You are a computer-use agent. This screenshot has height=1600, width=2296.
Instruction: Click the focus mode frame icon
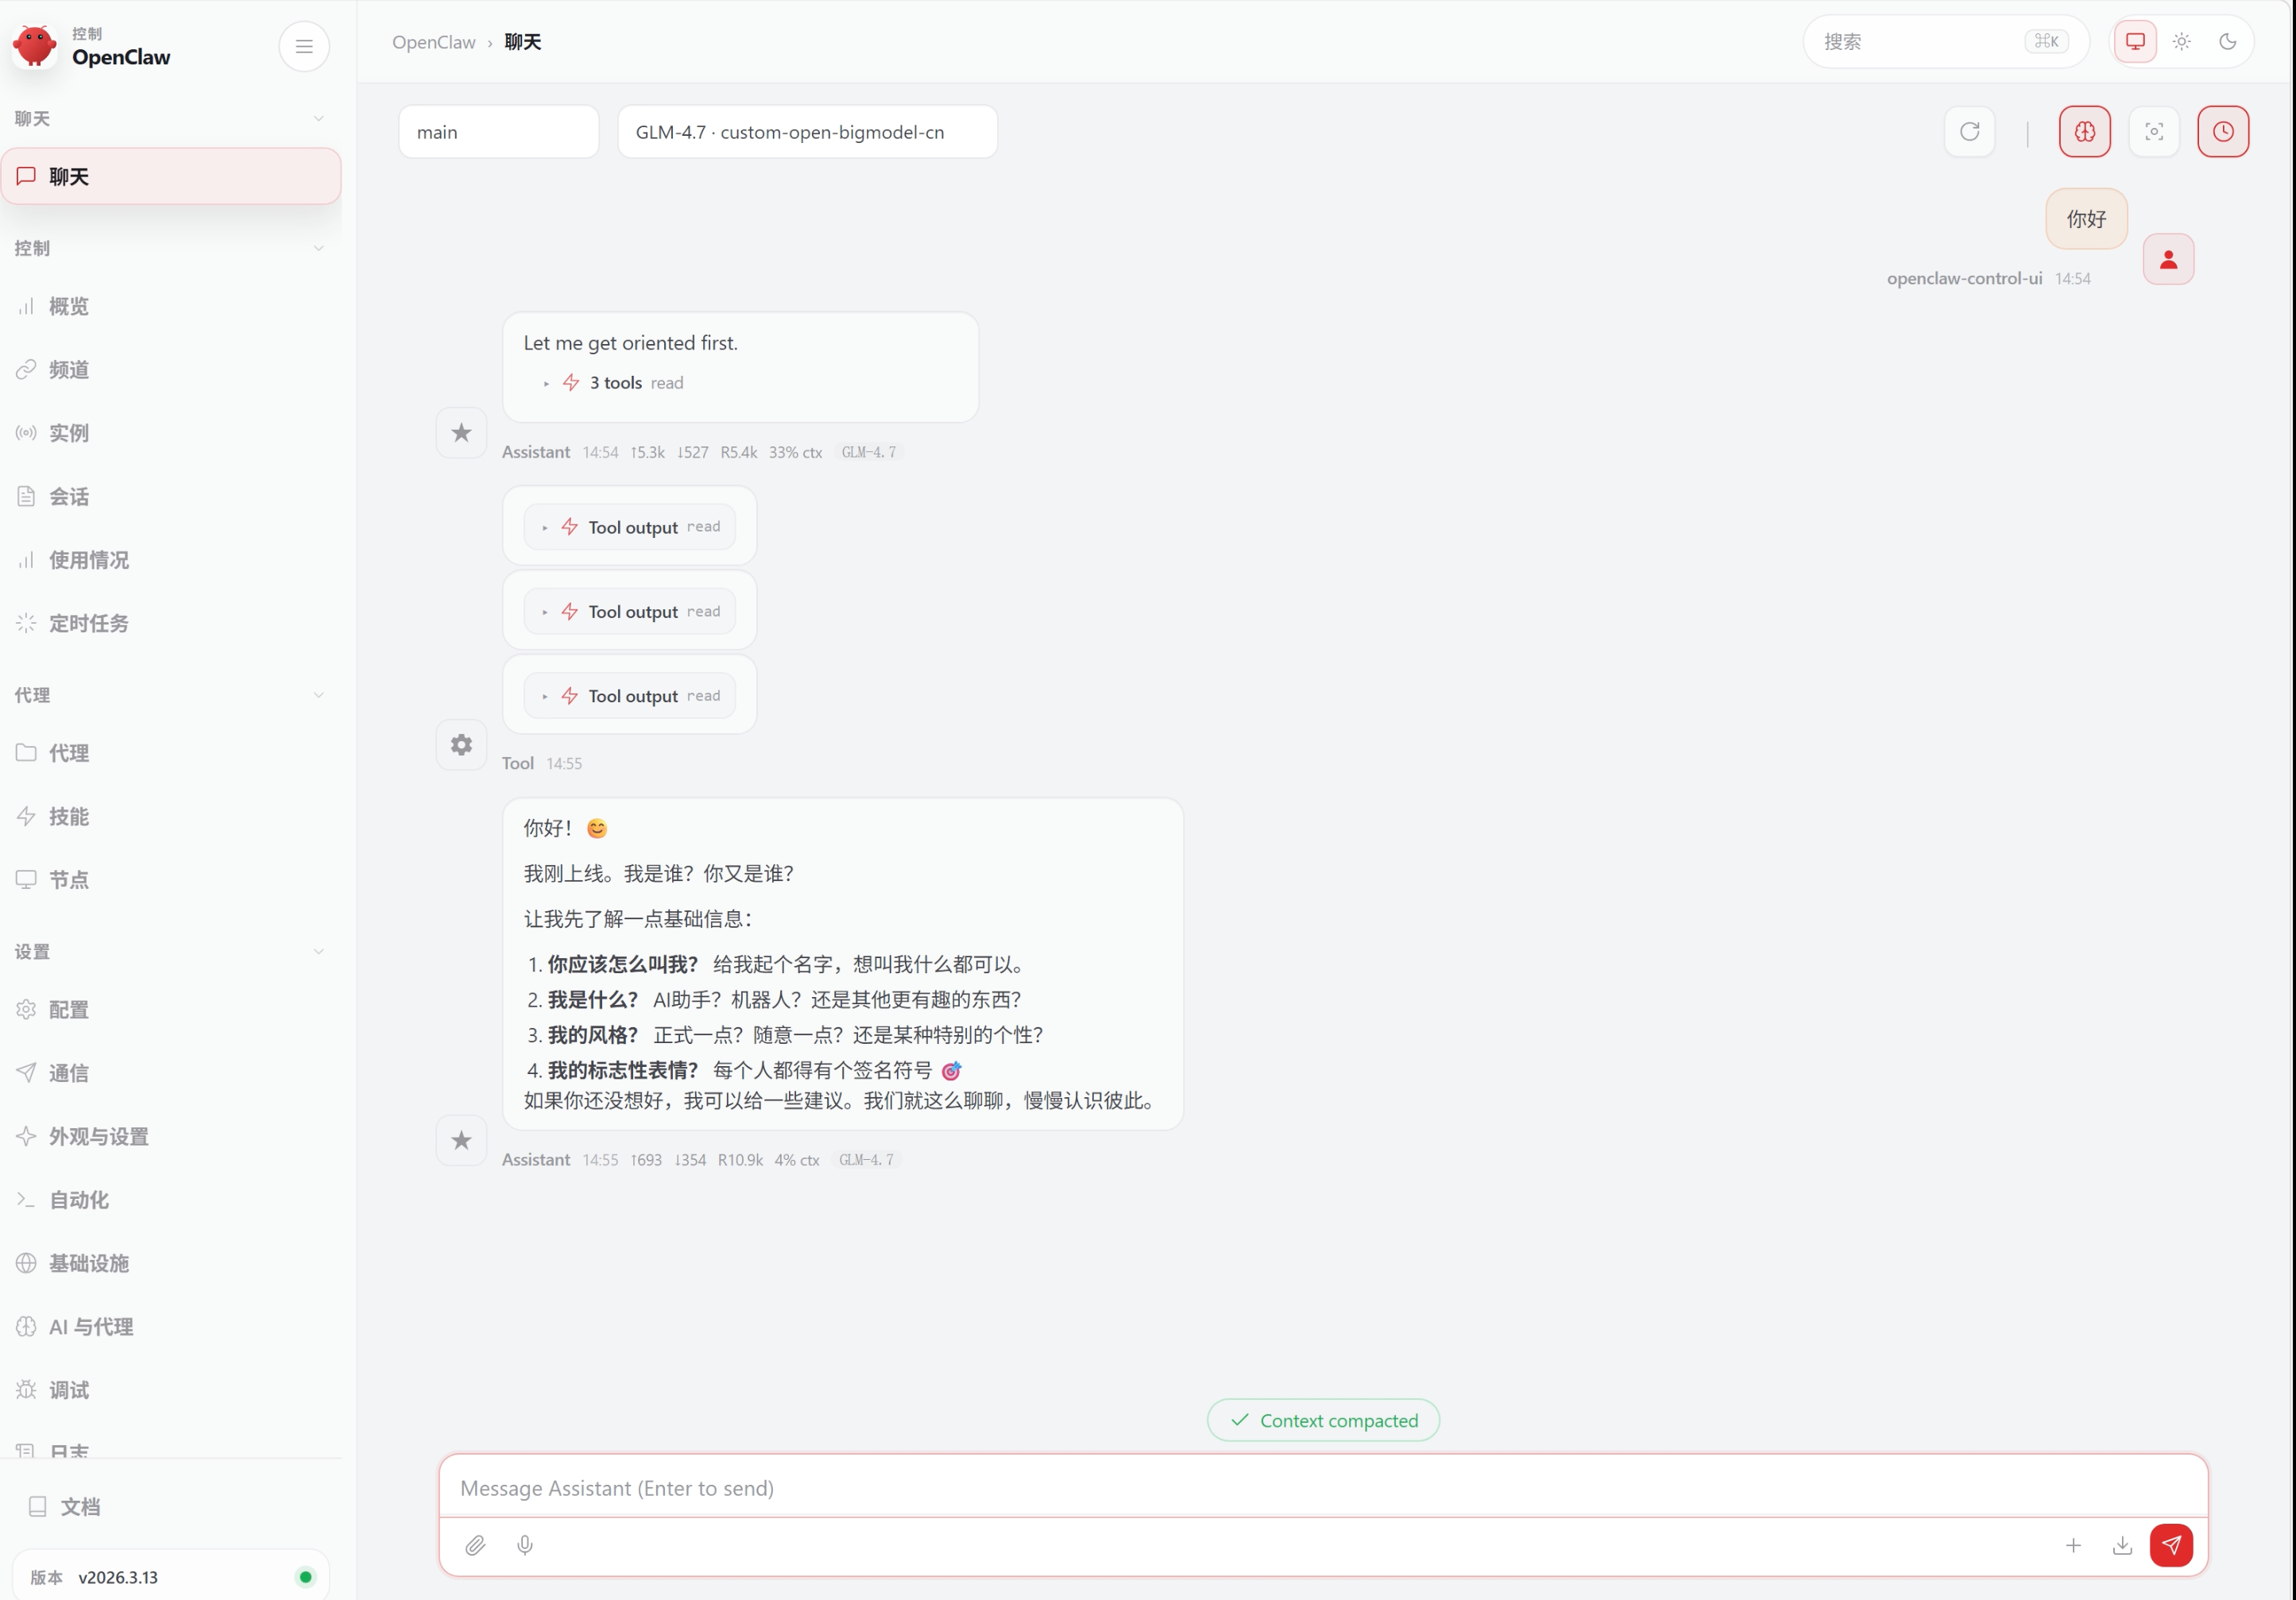point(2154,131)
